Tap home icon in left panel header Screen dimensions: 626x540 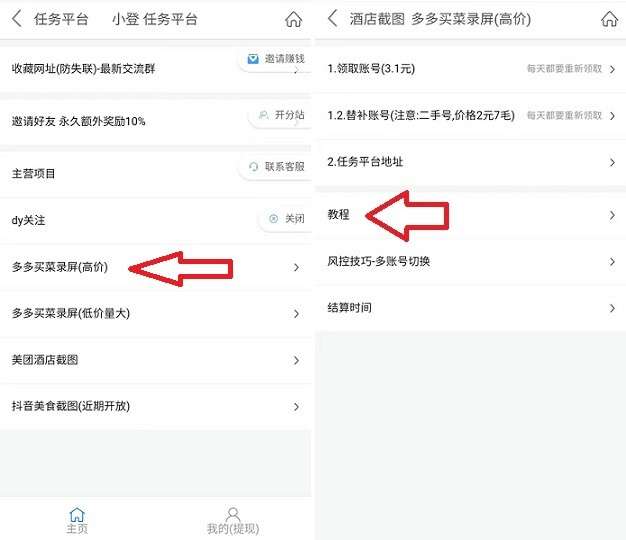coord(293,19)
